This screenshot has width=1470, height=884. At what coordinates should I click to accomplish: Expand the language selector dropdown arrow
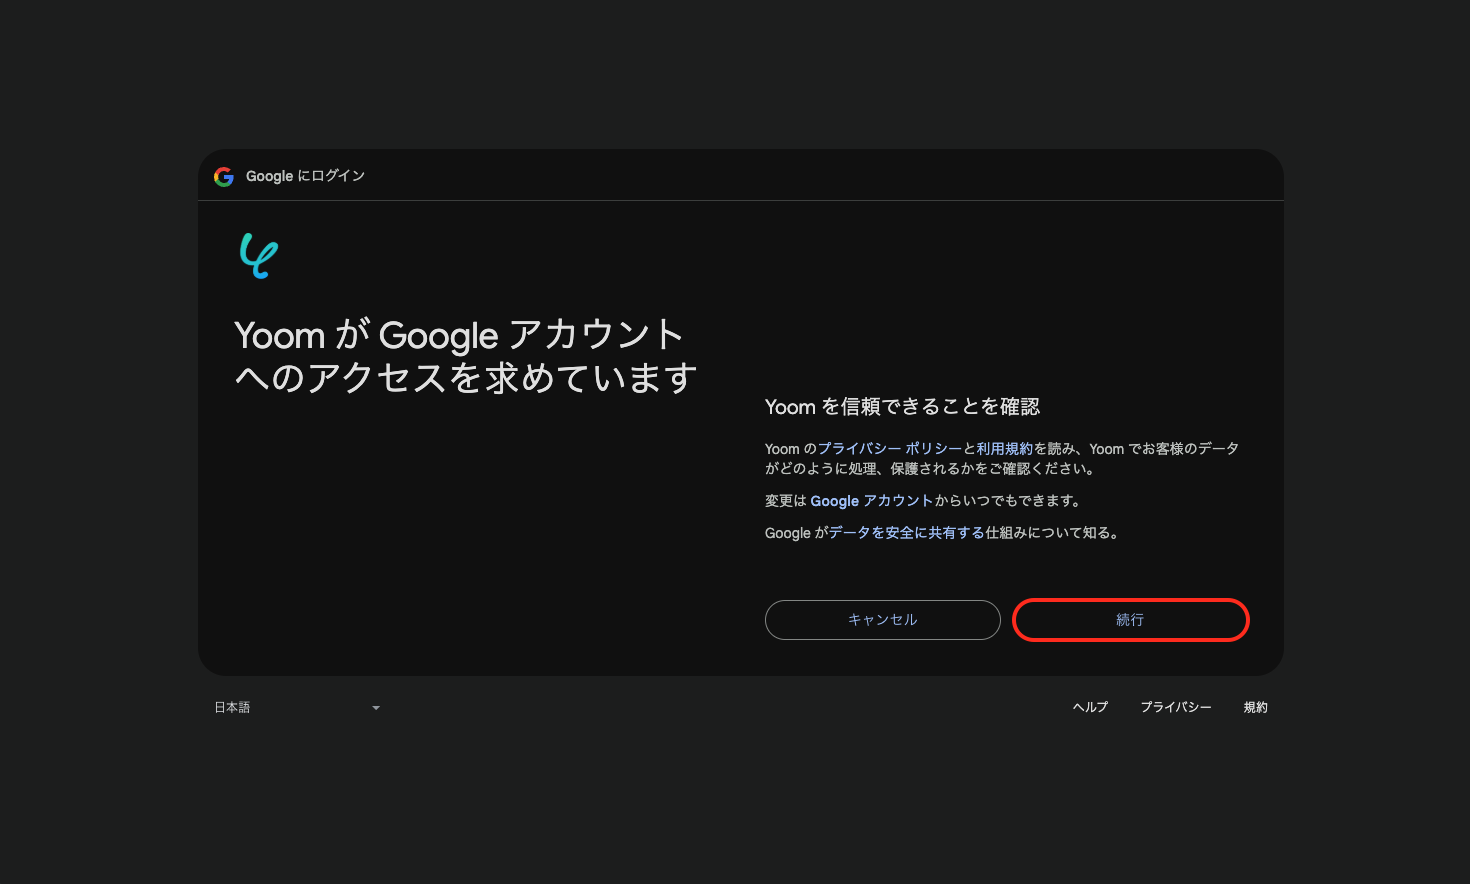(376, 708)
